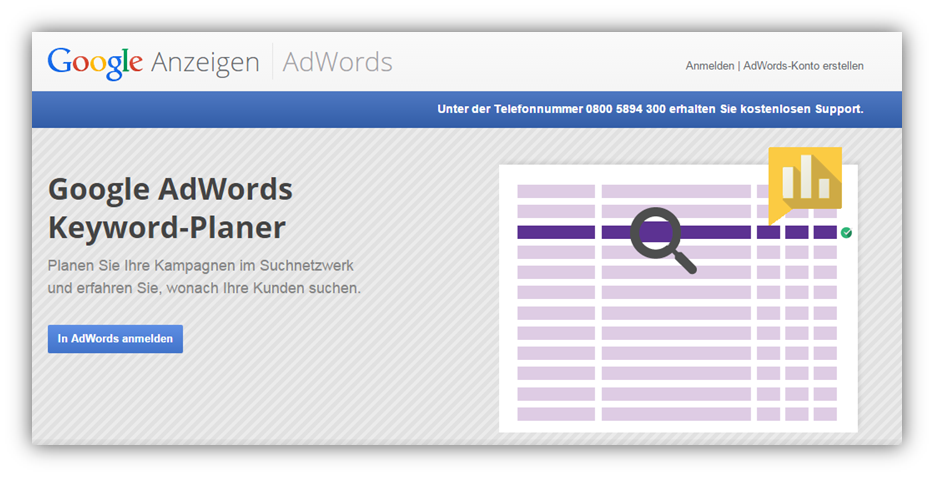
Task: Click the first column cell of highlighted row
Action: click(x=556, y=232)
